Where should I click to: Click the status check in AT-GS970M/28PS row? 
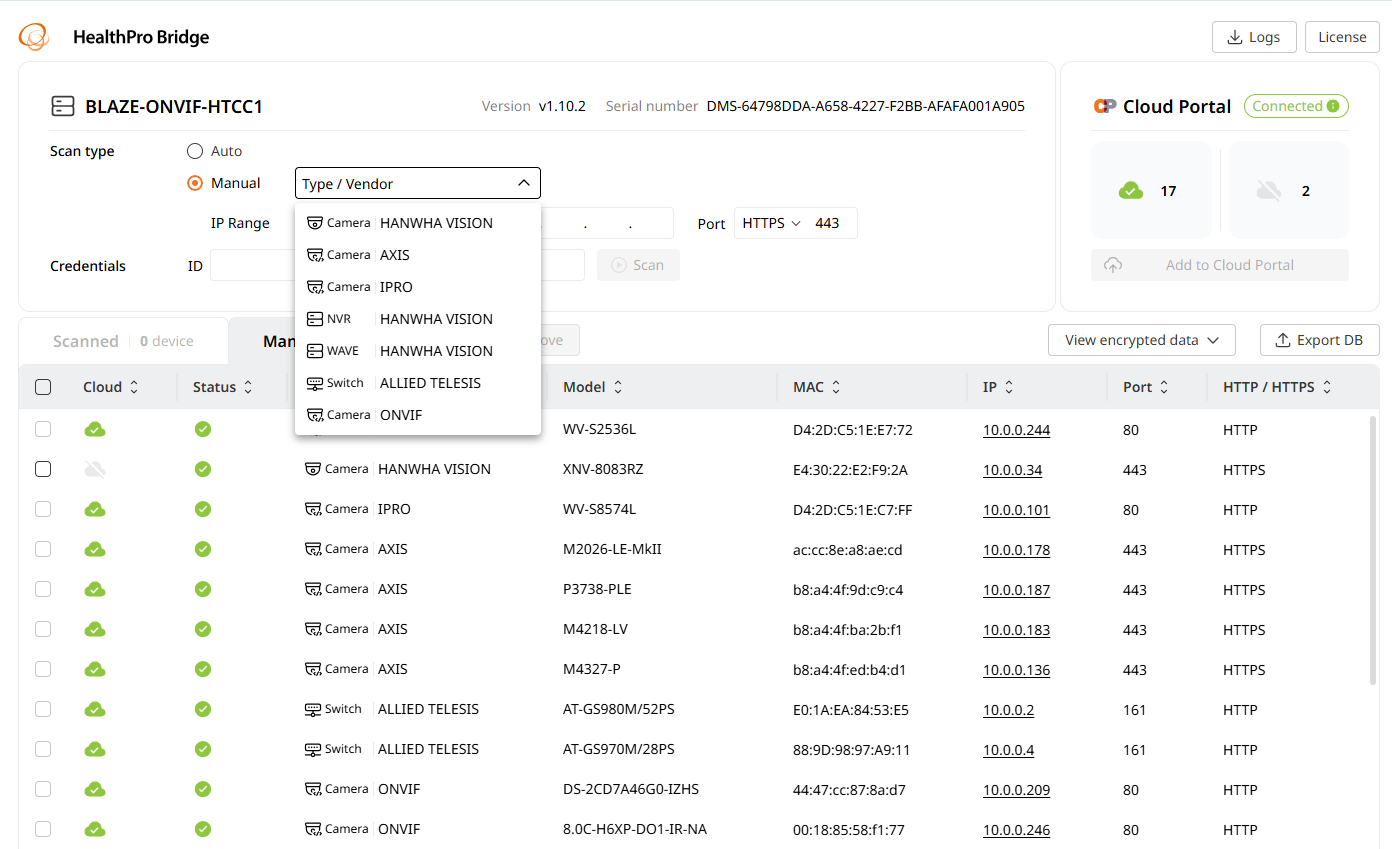pos(203,749)
